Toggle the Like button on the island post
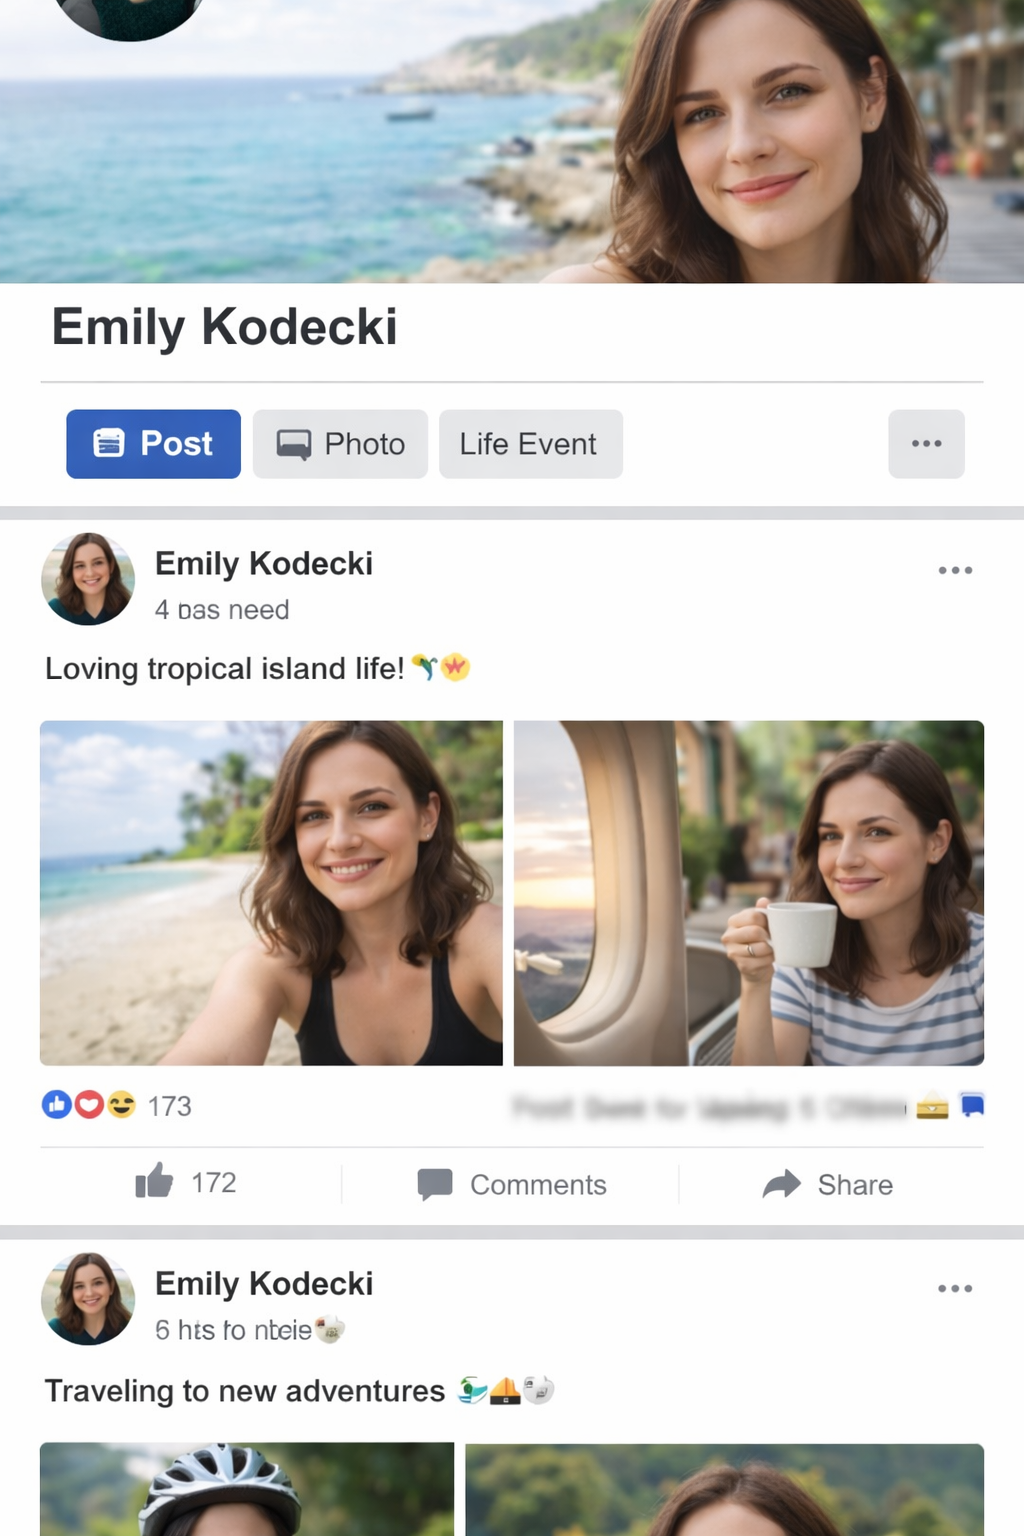The height and width of the screenshot is (1536, 1024). pyautogui.click(x=193, y=1184)
